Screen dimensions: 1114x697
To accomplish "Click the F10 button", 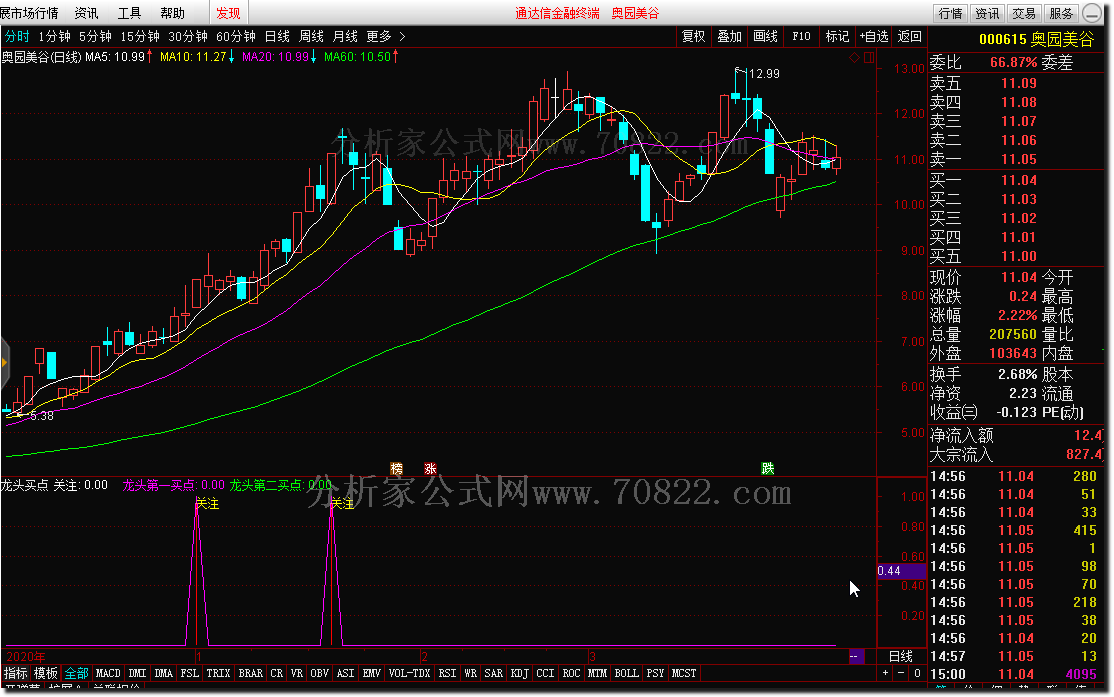I will coord(801,36).
